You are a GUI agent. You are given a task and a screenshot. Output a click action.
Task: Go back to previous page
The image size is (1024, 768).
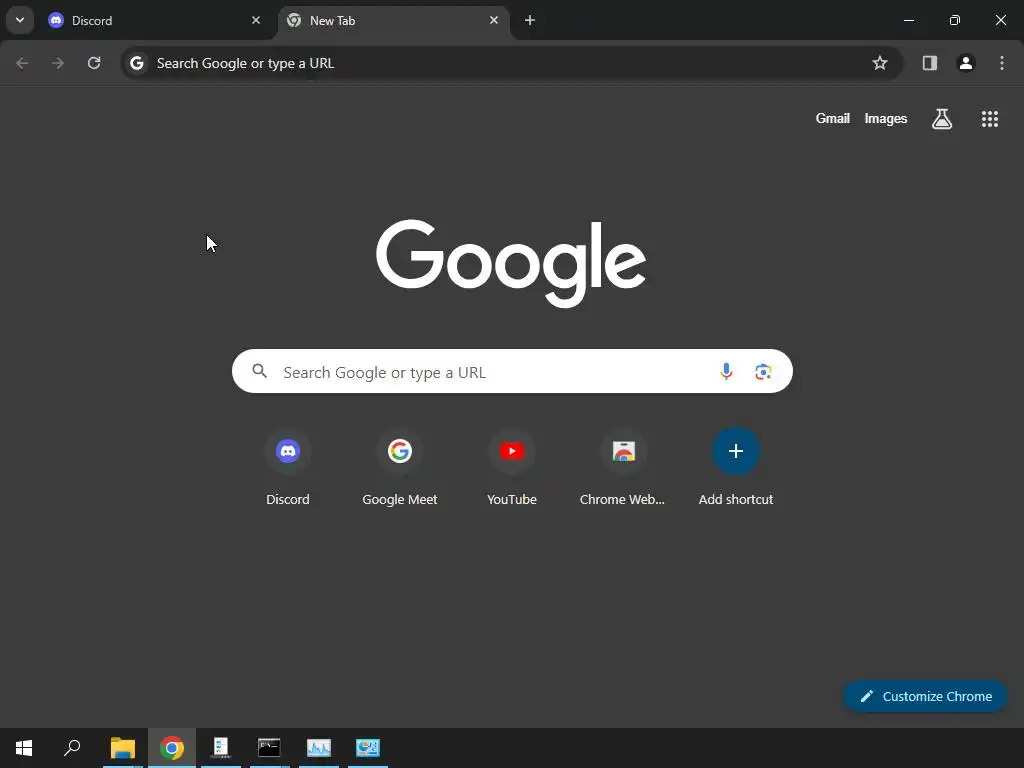(22, 63)
